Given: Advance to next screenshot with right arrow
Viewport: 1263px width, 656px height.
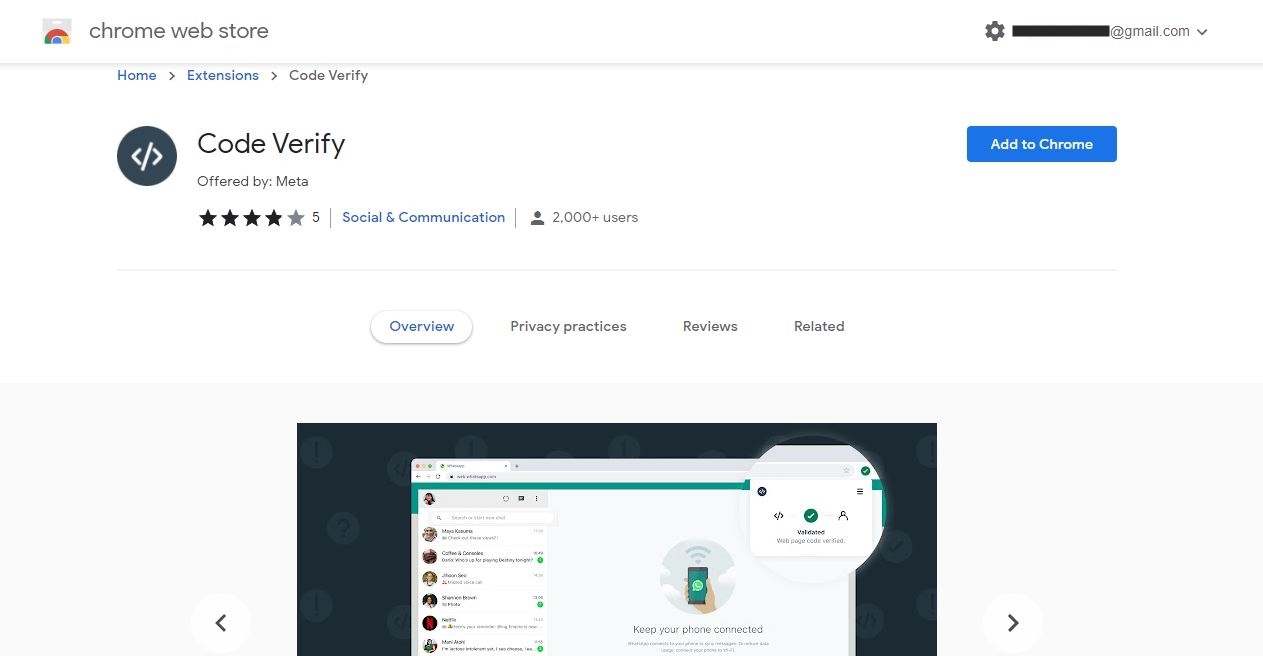Looking at the screenshot, I should [x=1013, y=623].
